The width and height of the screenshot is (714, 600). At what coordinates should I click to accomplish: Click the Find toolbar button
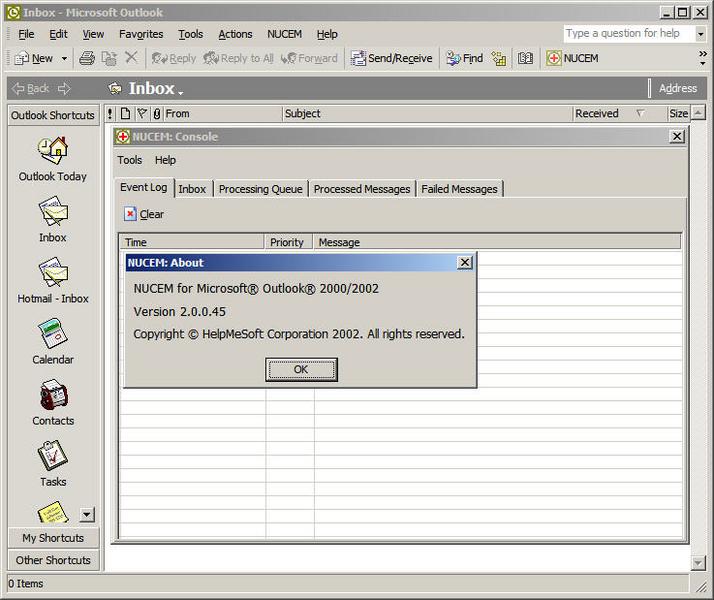464,58
